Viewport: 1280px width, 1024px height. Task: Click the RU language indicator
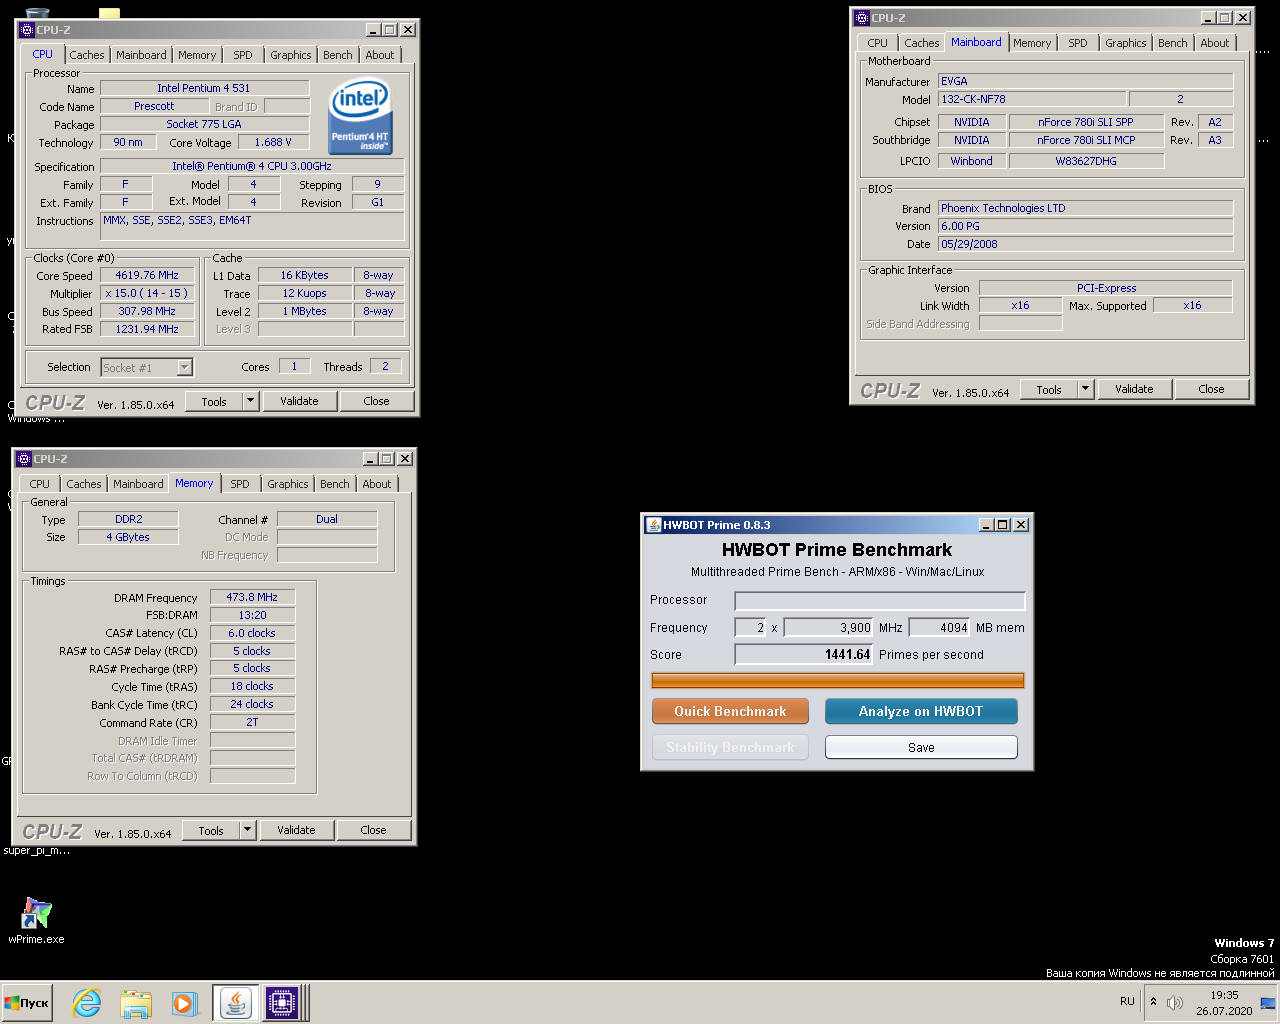coord(1127,1001)
